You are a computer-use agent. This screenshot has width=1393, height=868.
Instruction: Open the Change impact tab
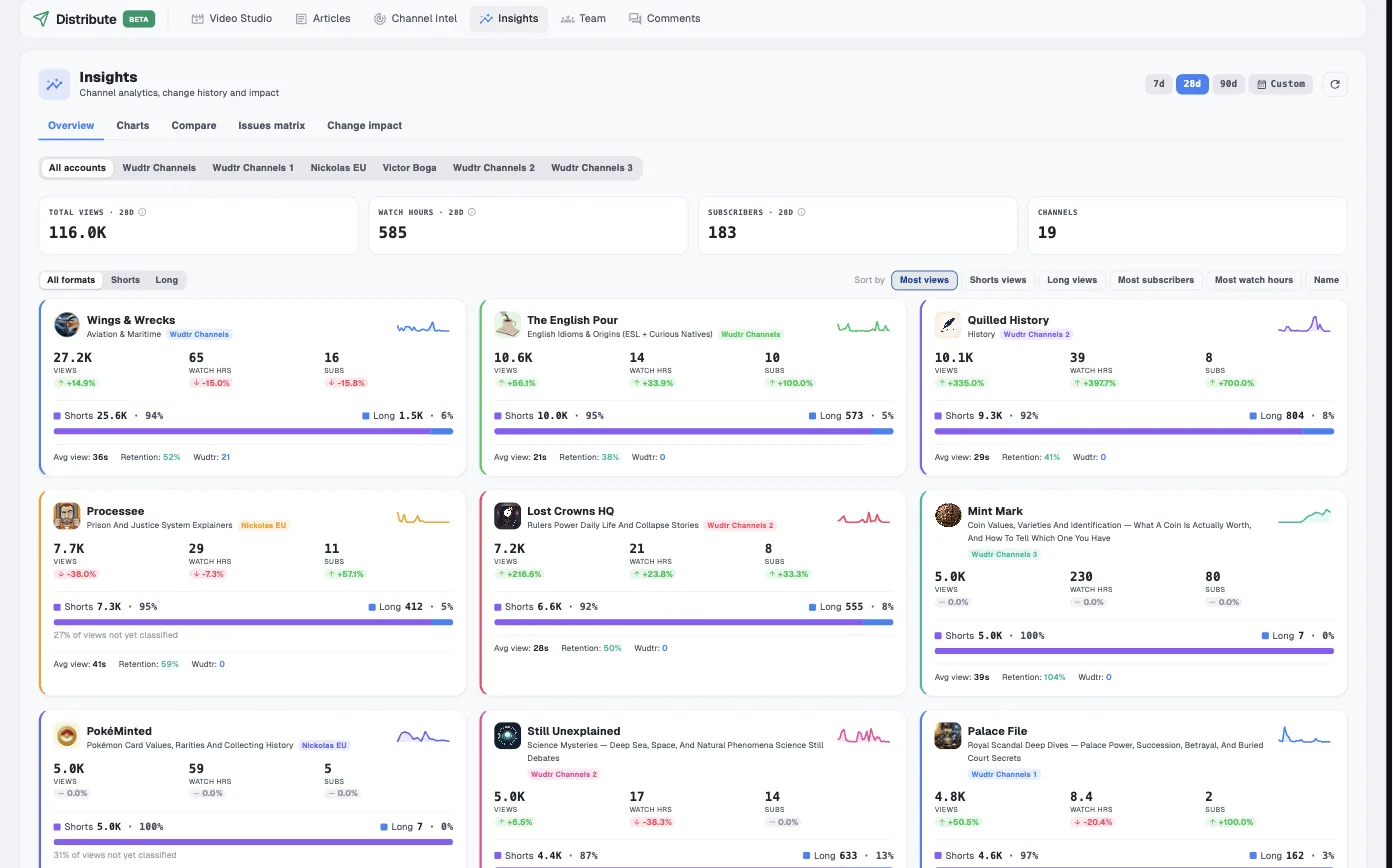(x=365, y=126)
